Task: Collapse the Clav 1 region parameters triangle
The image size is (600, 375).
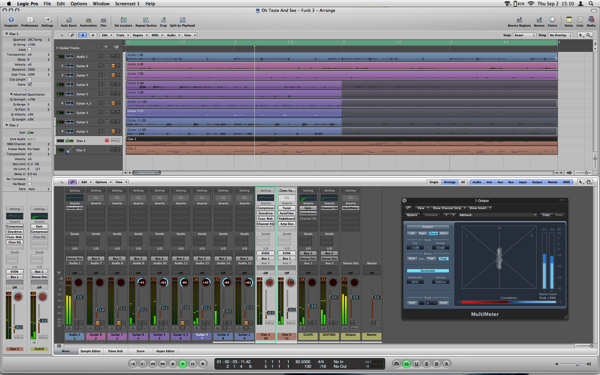Action: click(7, 34)
